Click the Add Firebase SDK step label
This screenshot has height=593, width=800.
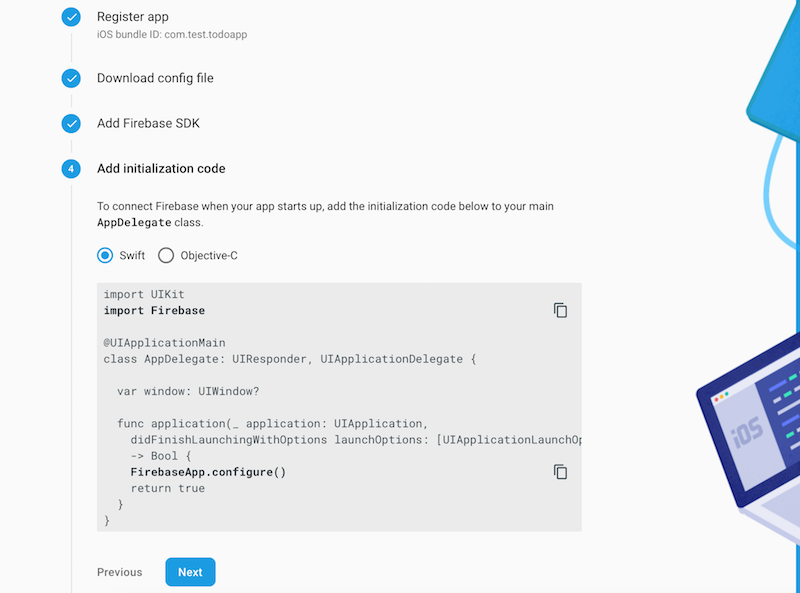147,123
